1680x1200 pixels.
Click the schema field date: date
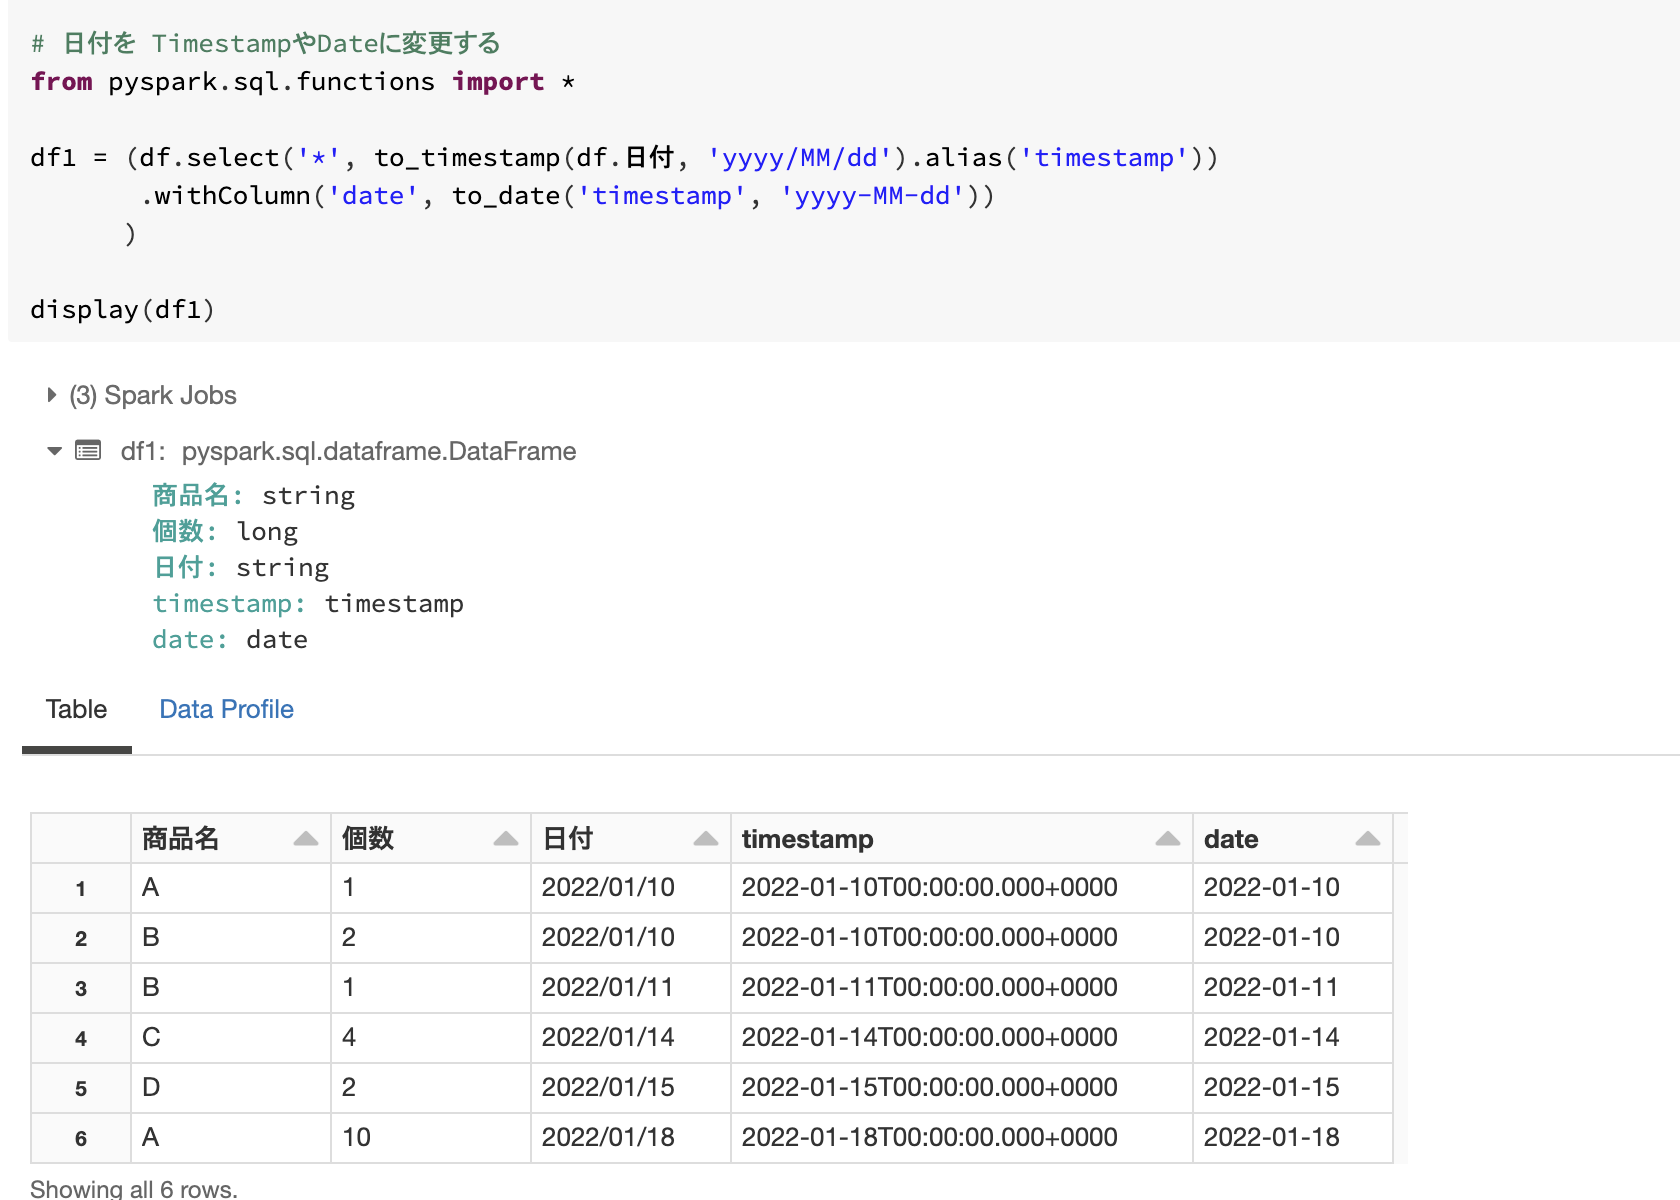point(230,640)
